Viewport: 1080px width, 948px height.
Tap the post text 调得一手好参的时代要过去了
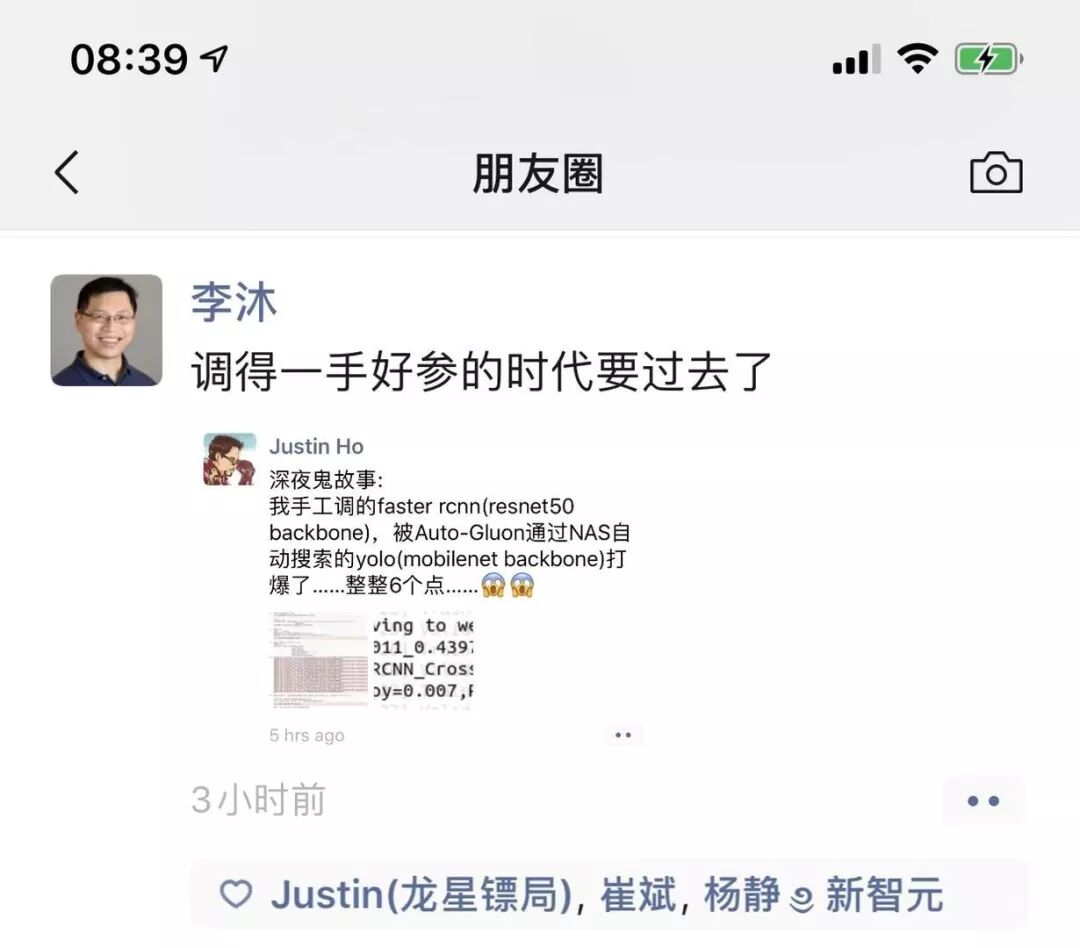(x=481, y=371)
